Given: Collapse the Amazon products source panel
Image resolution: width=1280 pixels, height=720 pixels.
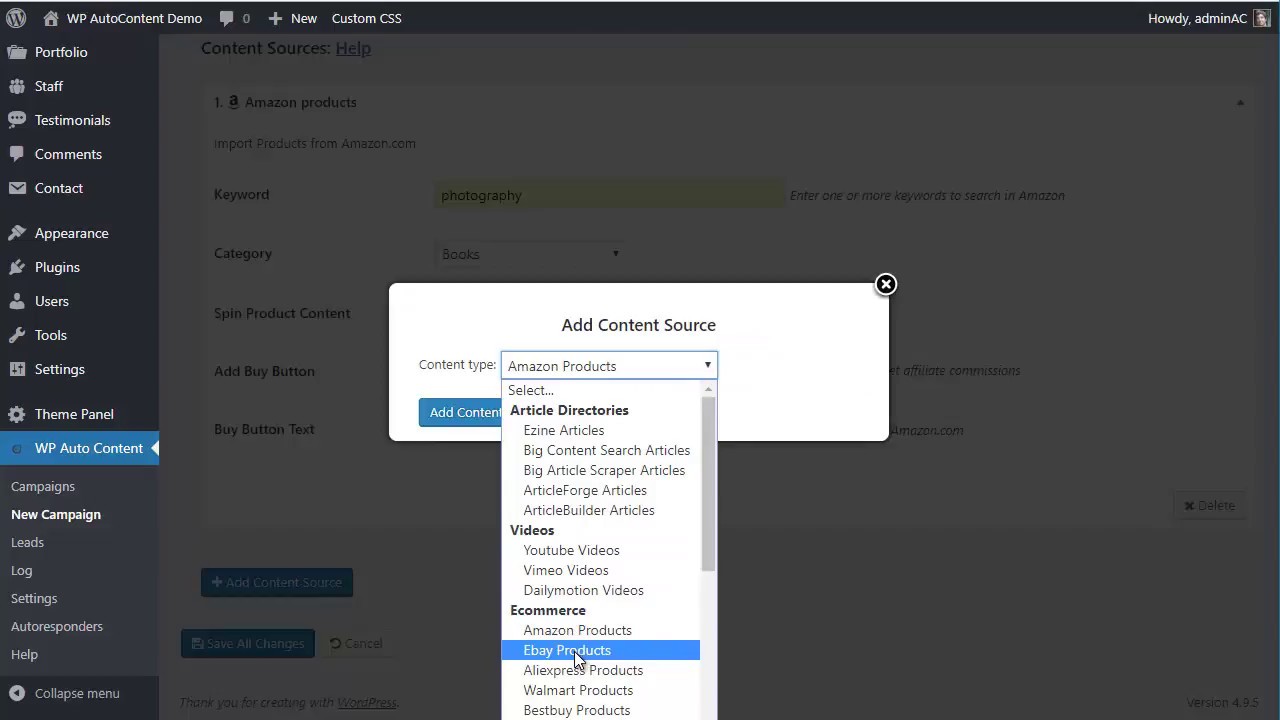Looking at the screenshot, I should (1240, 102).
